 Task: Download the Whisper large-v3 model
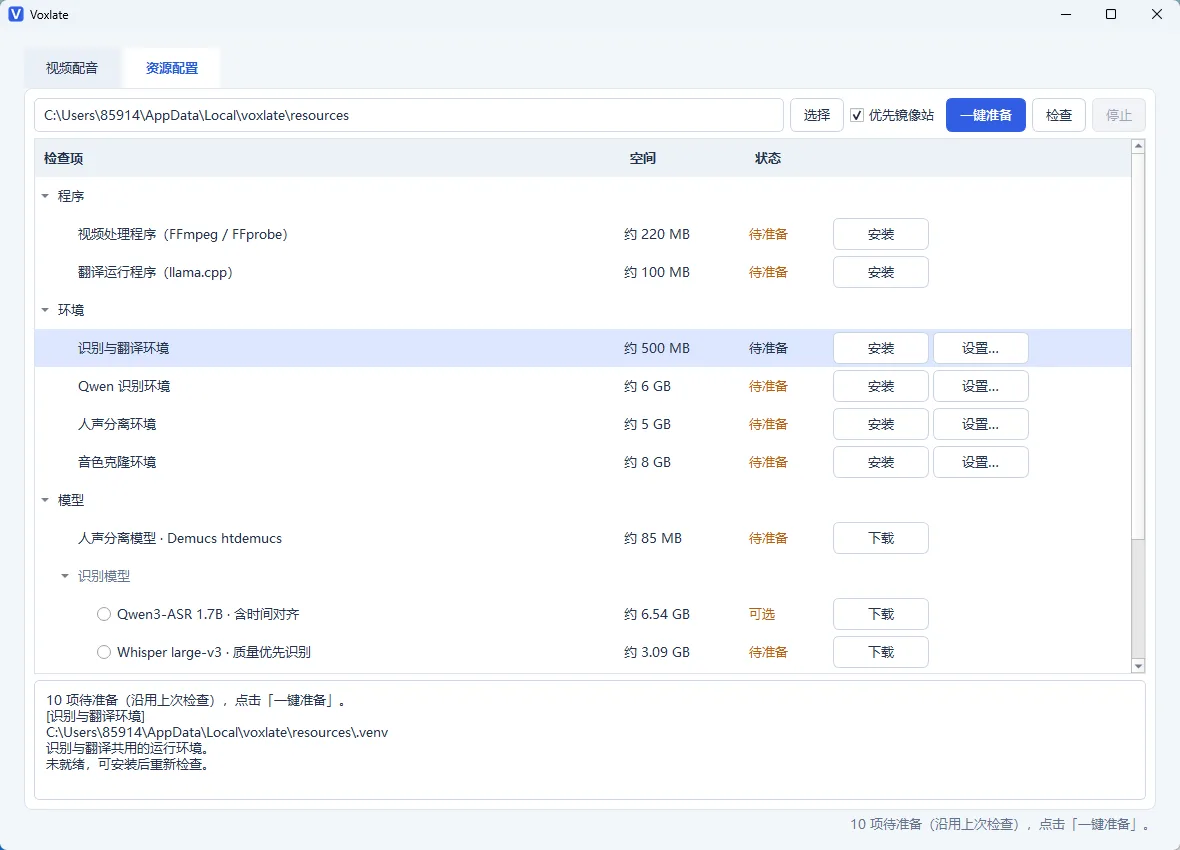880,652
